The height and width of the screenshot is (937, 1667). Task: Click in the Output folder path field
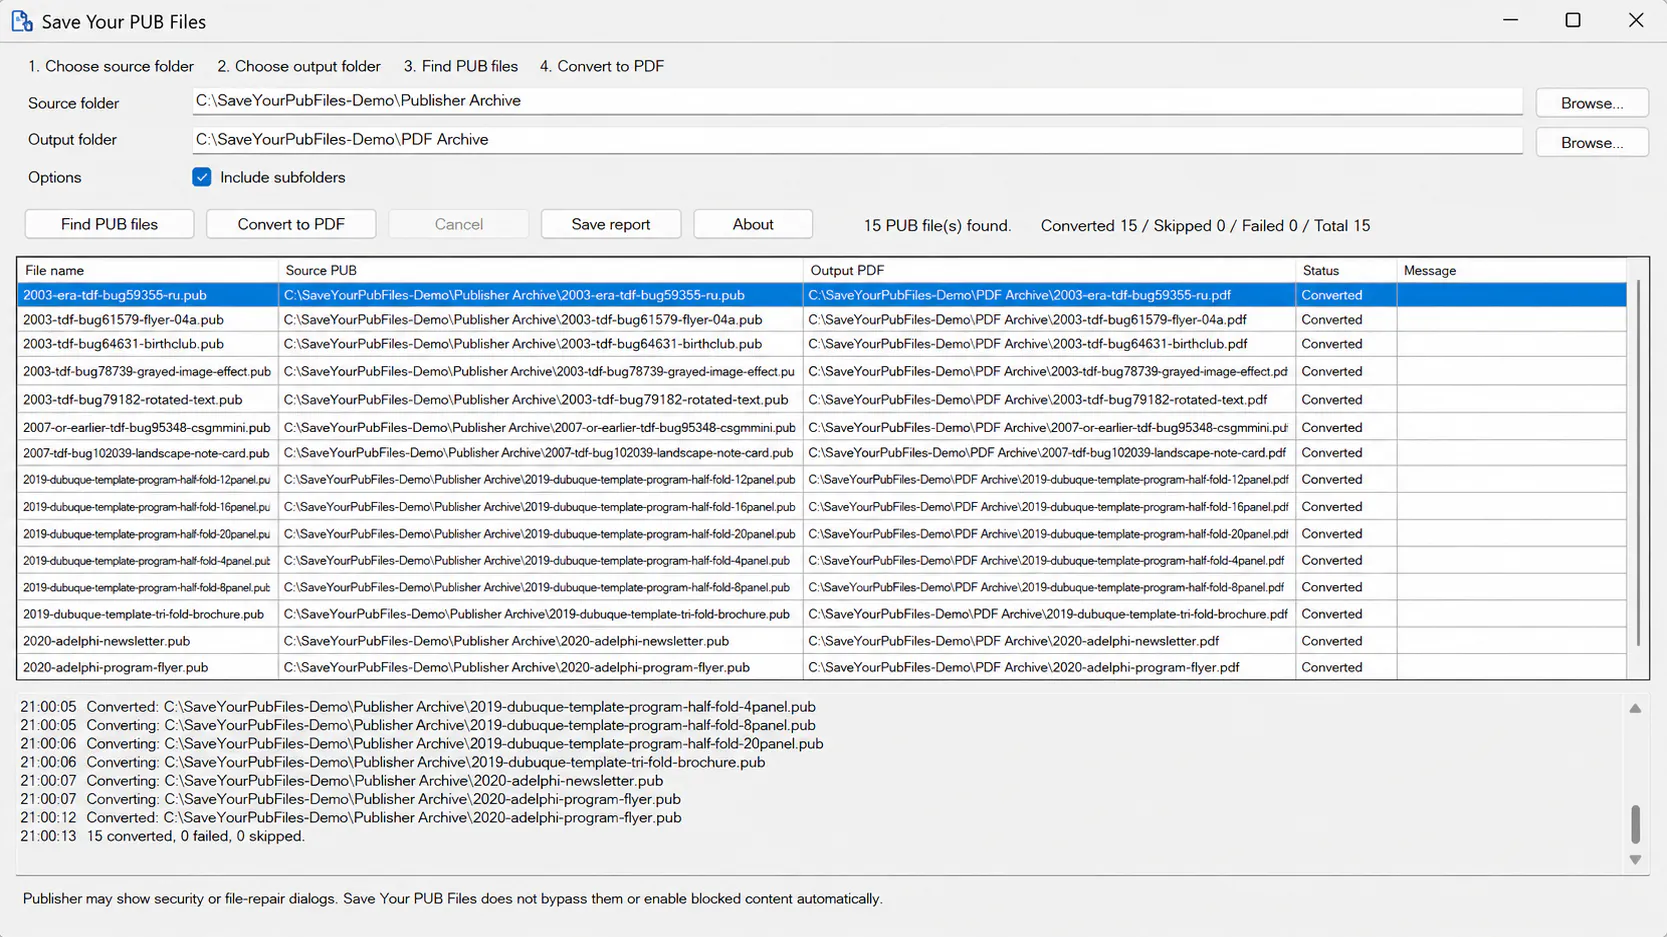857,140
